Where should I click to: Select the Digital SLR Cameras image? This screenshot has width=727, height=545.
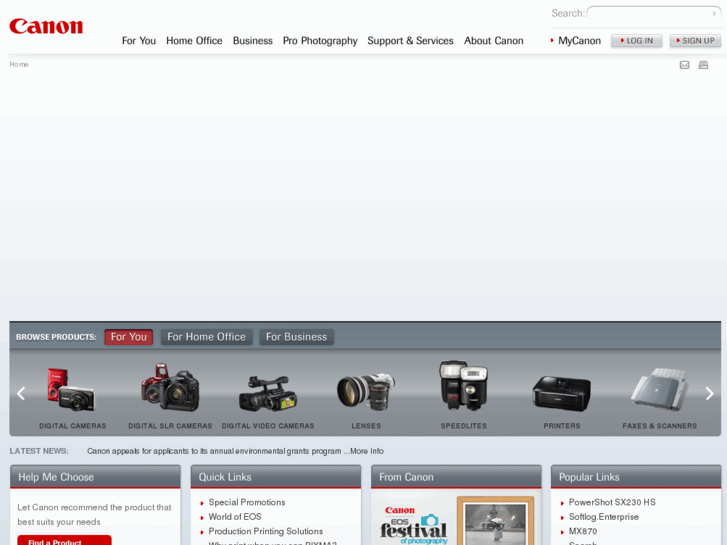point(170,387)
